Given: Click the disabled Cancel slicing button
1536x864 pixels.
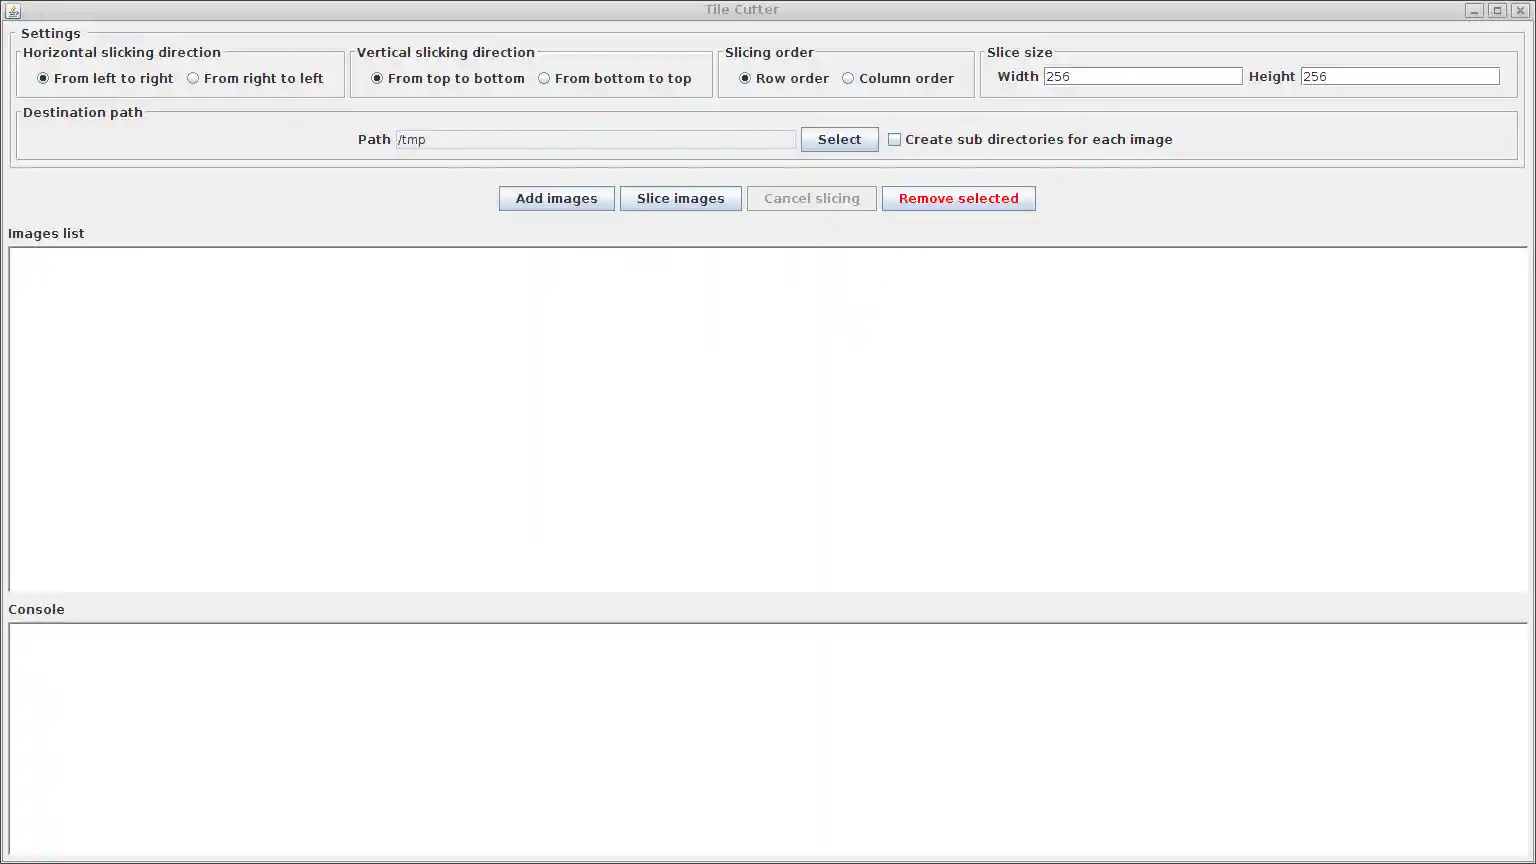Looking at the screenshot, I should click(x=811, y=198).
